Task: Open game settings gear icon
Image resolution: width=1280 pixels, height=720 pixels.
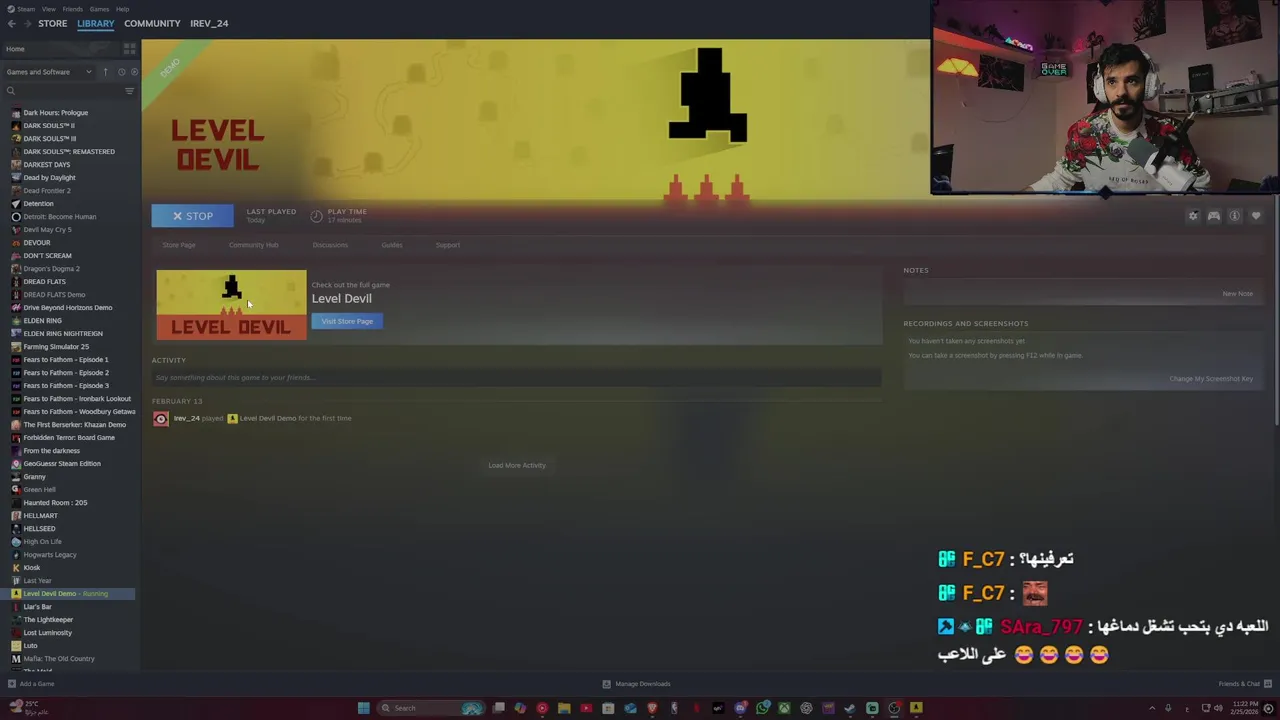Action: pos(1192,216)
